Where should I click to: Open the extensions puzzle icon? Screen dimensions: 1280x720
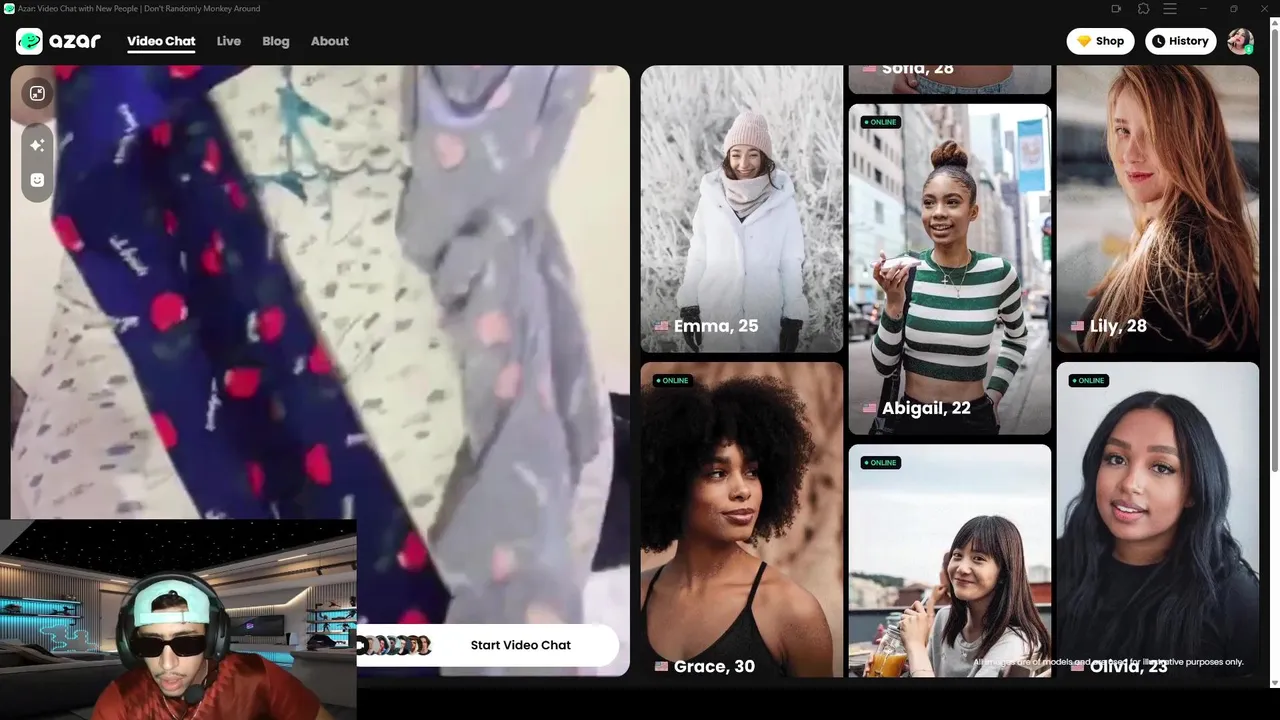tap(1144, 9)
